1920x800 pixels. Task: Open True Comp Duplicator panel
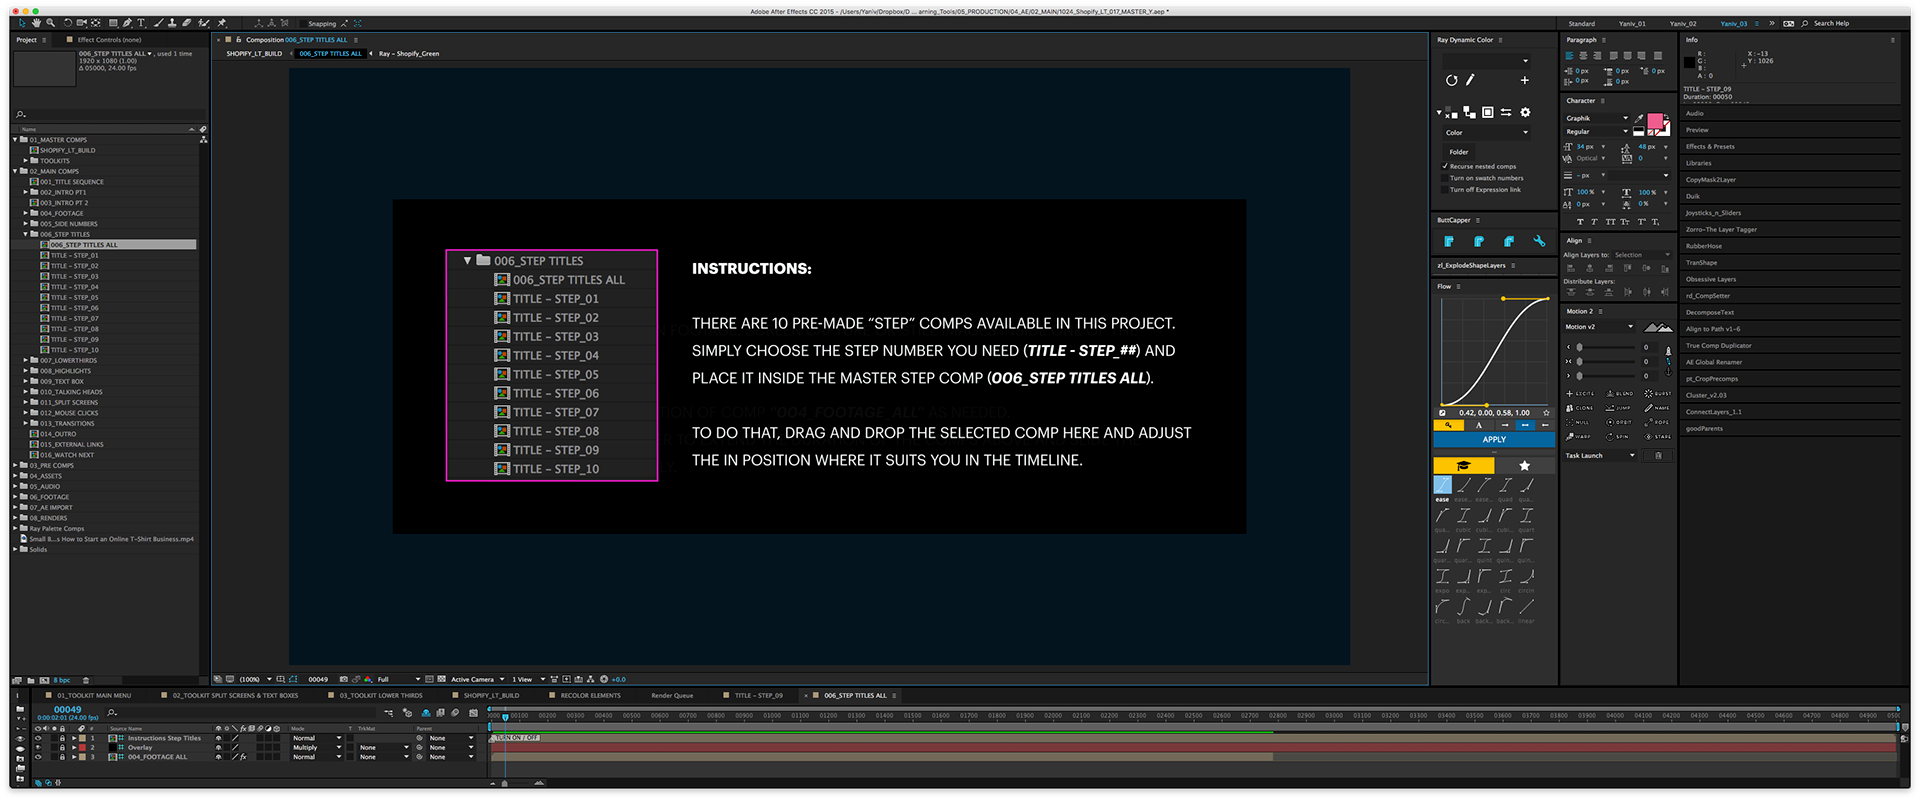click(x=1719, y=345)
